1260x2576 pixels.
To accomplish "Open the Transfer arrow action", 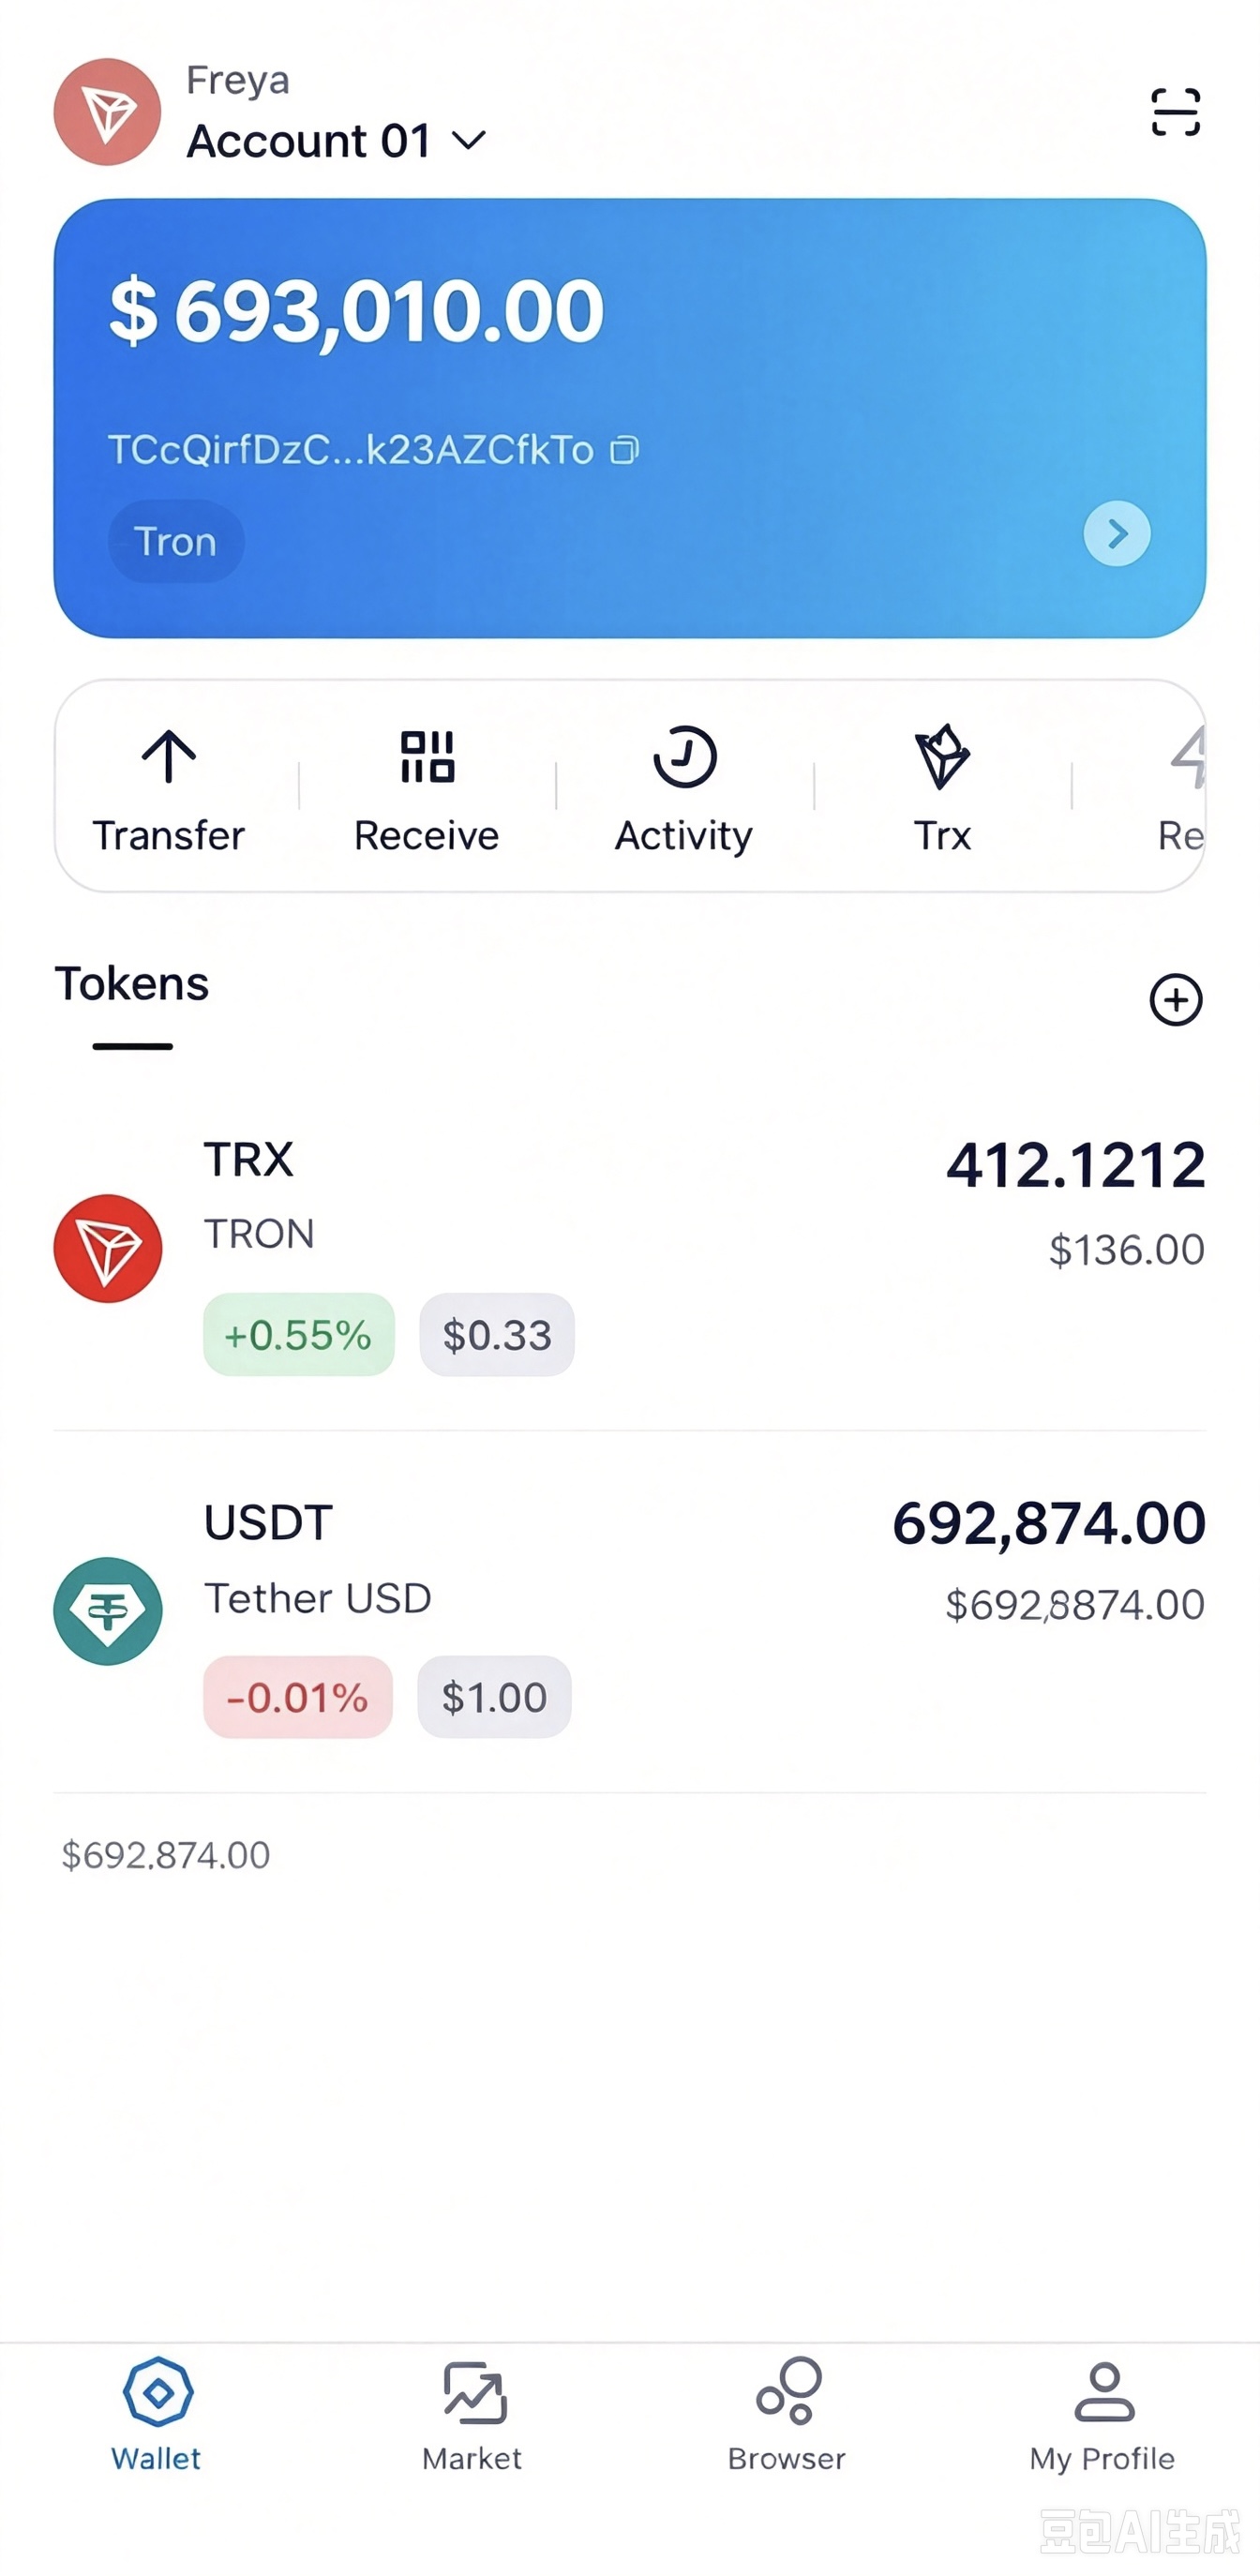I will pyautogui.click(x=168, y=790).
